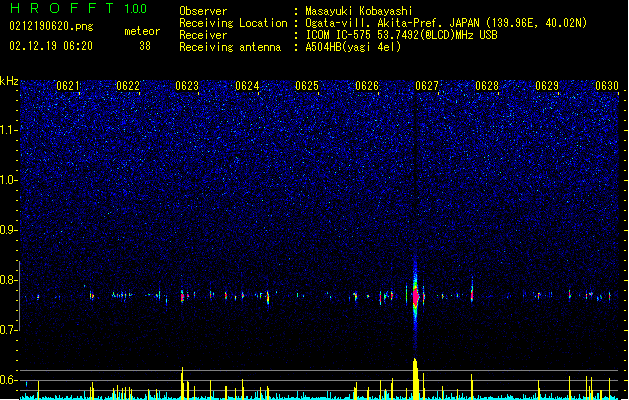Click the meteor label above the count
The width and height of the screenshot is (629, 400).
coord(142,31)
